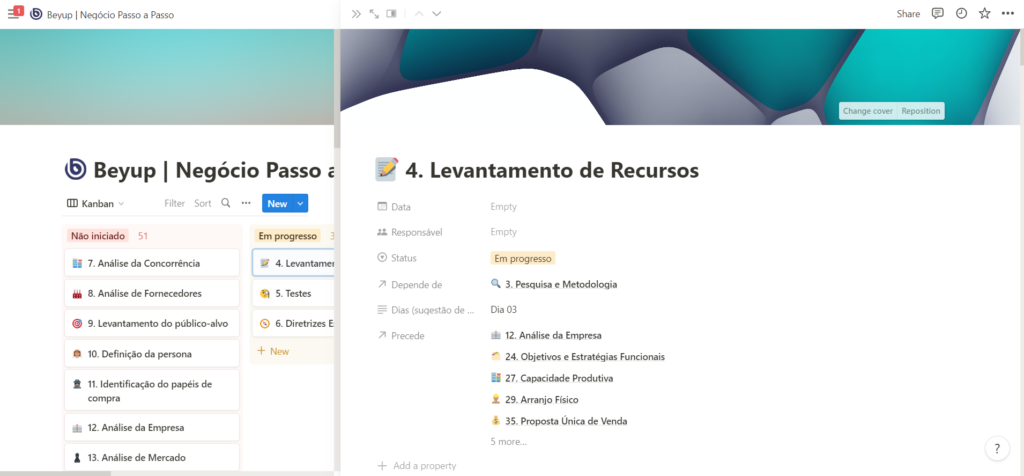Click the comments icon in top bar
Viewport: 1024px width, 476px height.
937,14
